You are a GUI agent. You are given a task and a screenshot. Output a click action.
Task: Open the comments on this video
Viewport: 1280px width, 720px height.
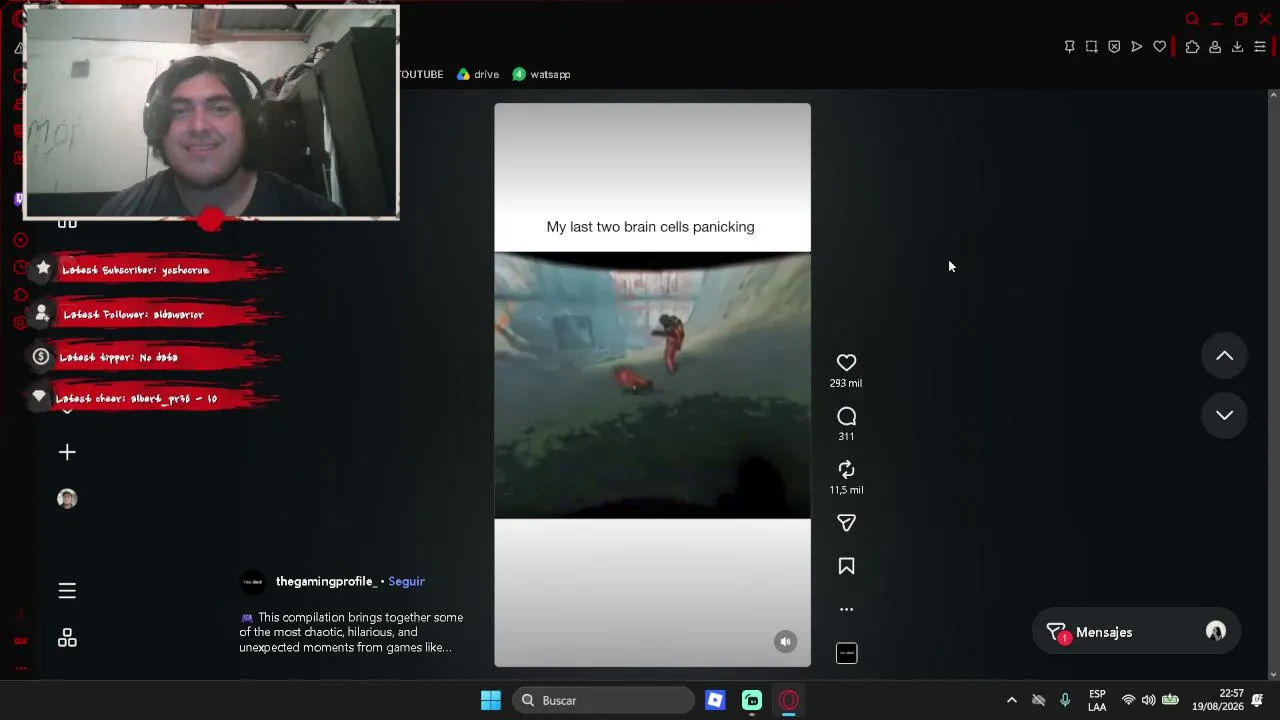(846, 417)
